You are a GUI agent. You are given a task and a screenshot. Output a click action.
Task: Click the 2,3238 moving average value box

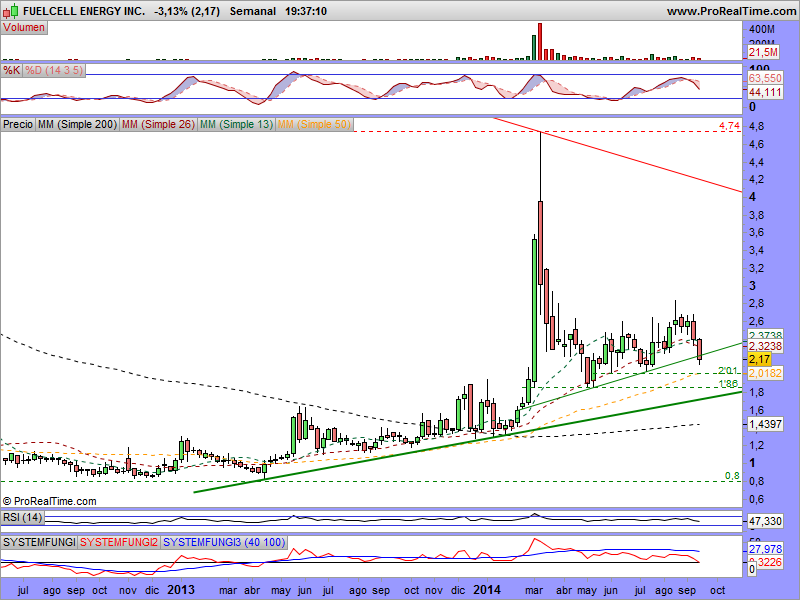[x=765, y=346]
